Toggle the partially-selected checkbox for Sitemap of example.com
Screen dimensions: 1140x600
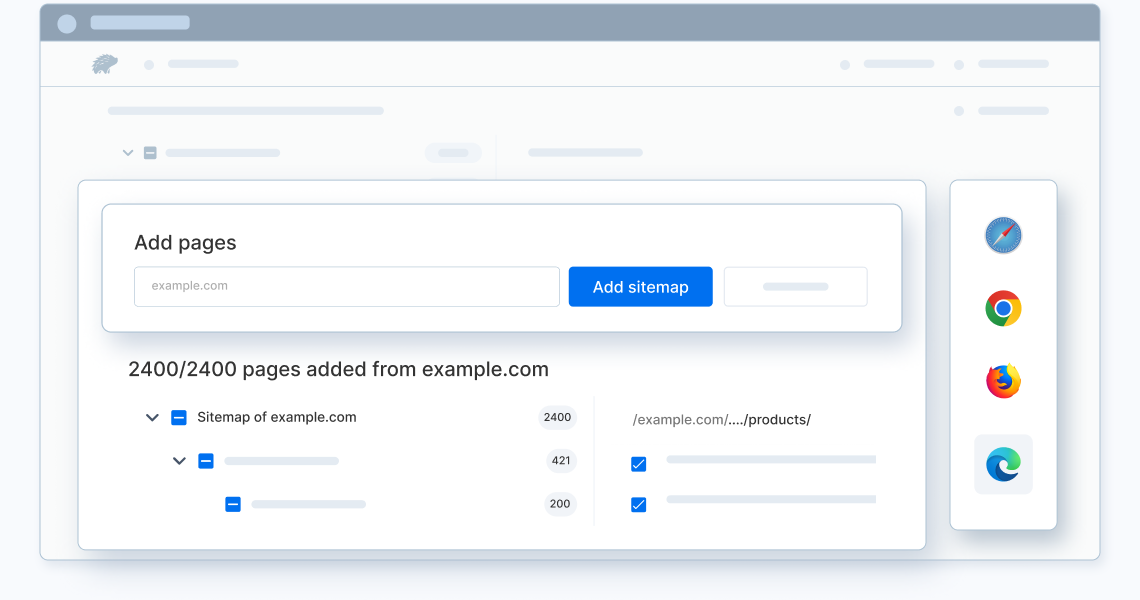(x=179, y=417)
